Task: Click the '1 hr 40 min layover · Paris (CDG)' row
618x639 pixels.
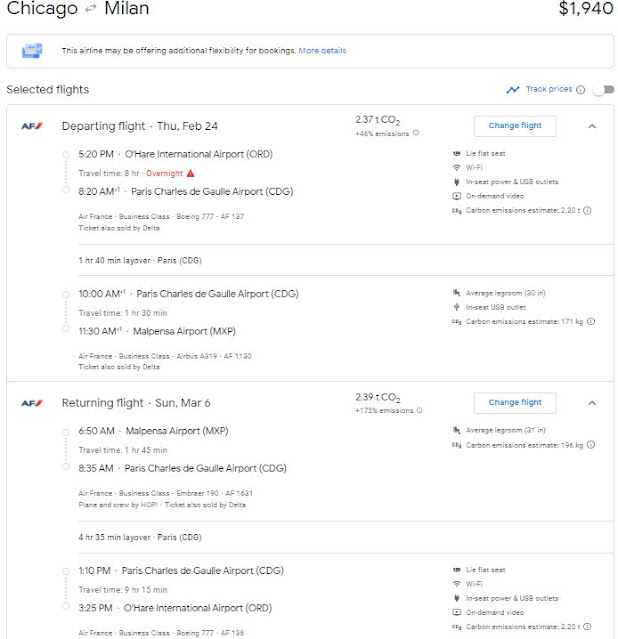Action: (140, 260)
